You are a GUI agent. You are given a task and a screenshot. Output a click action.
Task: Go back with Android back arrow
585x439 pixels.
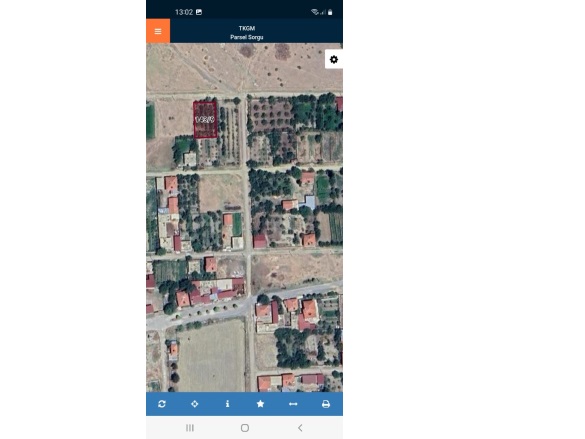300,428
